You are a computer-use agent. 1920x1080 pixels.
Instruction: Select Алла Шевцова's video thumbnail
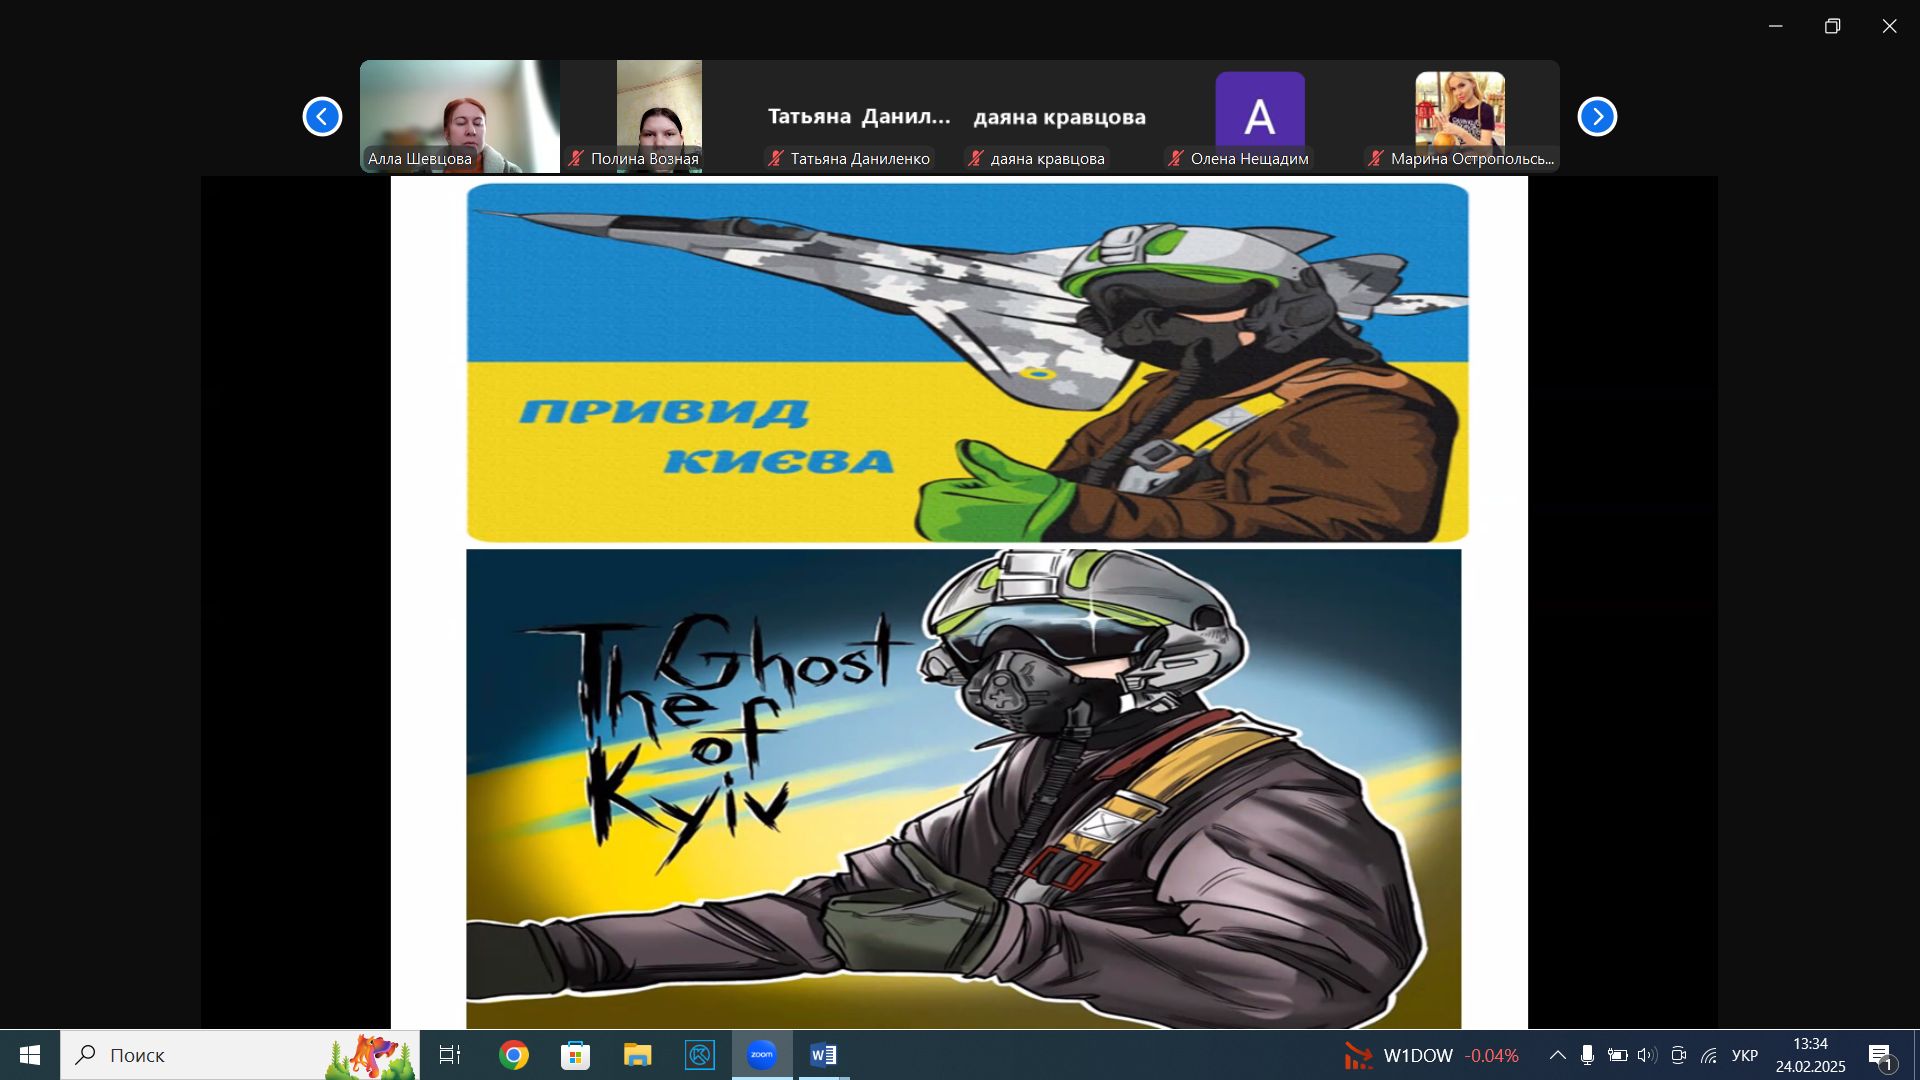click(460, 116)
